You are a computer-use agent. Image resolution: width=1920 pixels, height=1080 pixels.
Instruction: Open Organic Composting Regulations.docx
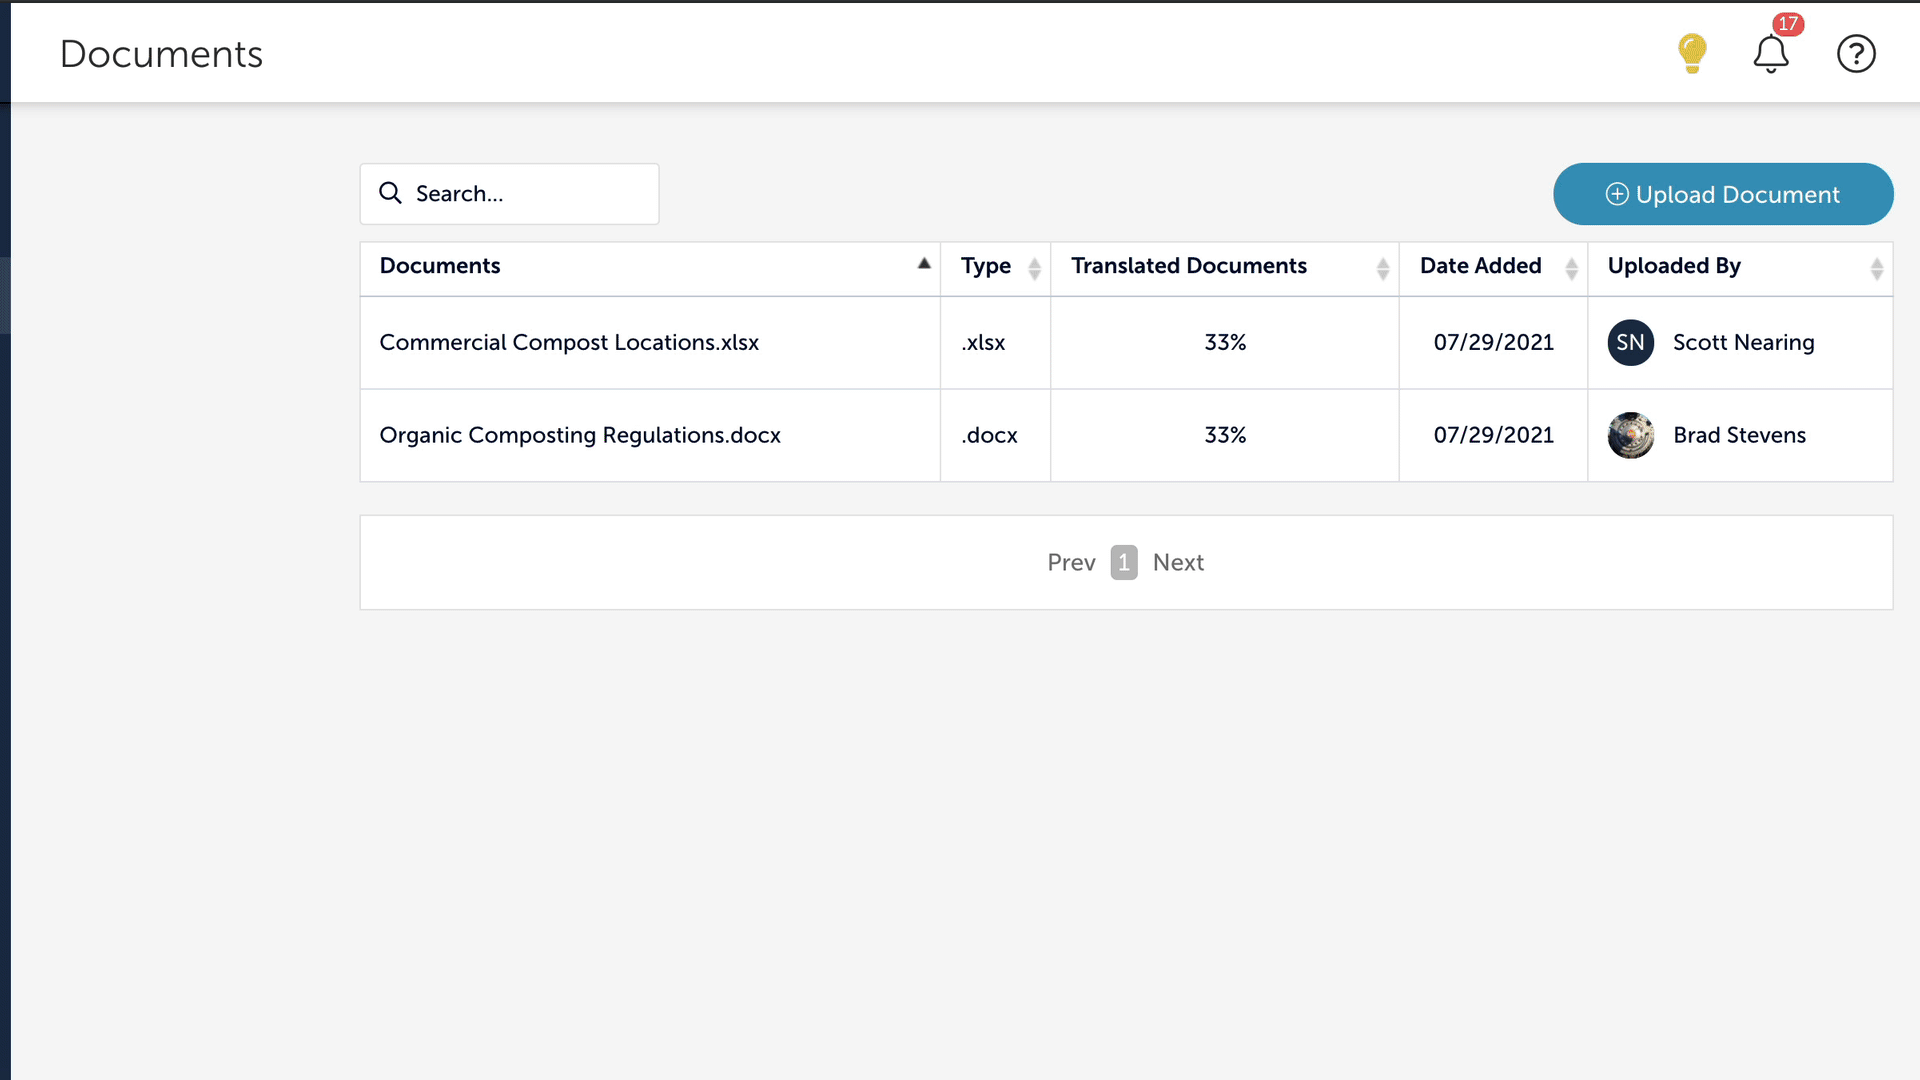580,436
